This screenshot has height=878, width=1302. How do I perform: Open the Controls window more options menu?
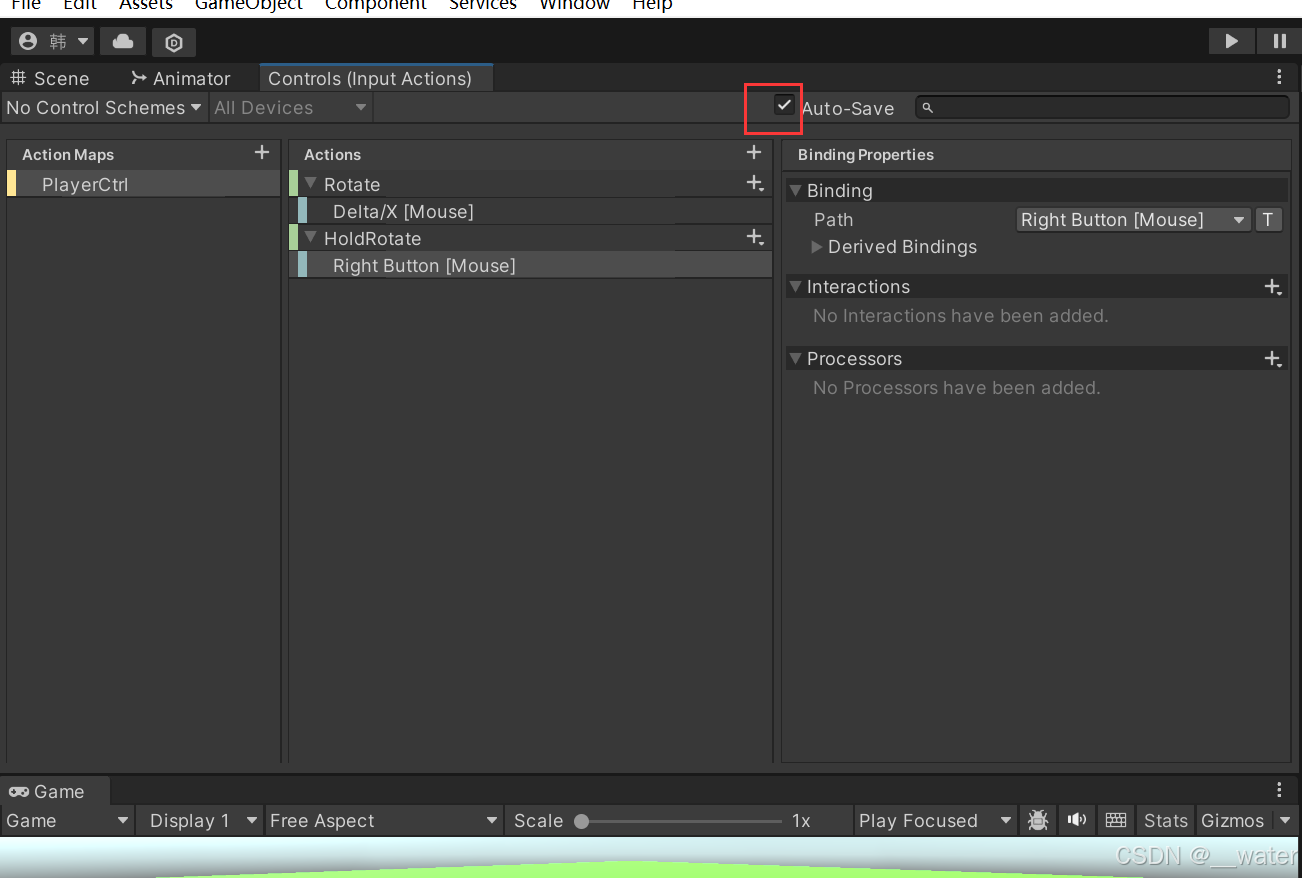pyautogui.click(x=1279, y=77)
